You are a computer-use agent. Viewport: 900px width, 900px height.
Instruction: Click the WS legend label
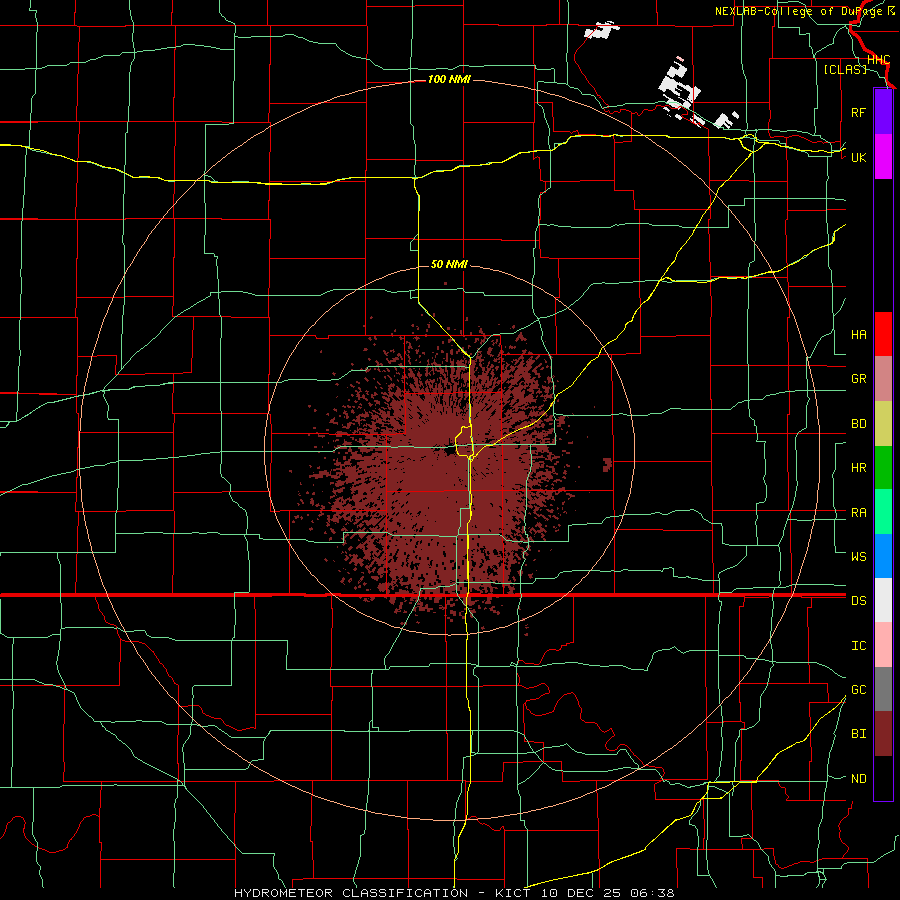coord(858,556)
